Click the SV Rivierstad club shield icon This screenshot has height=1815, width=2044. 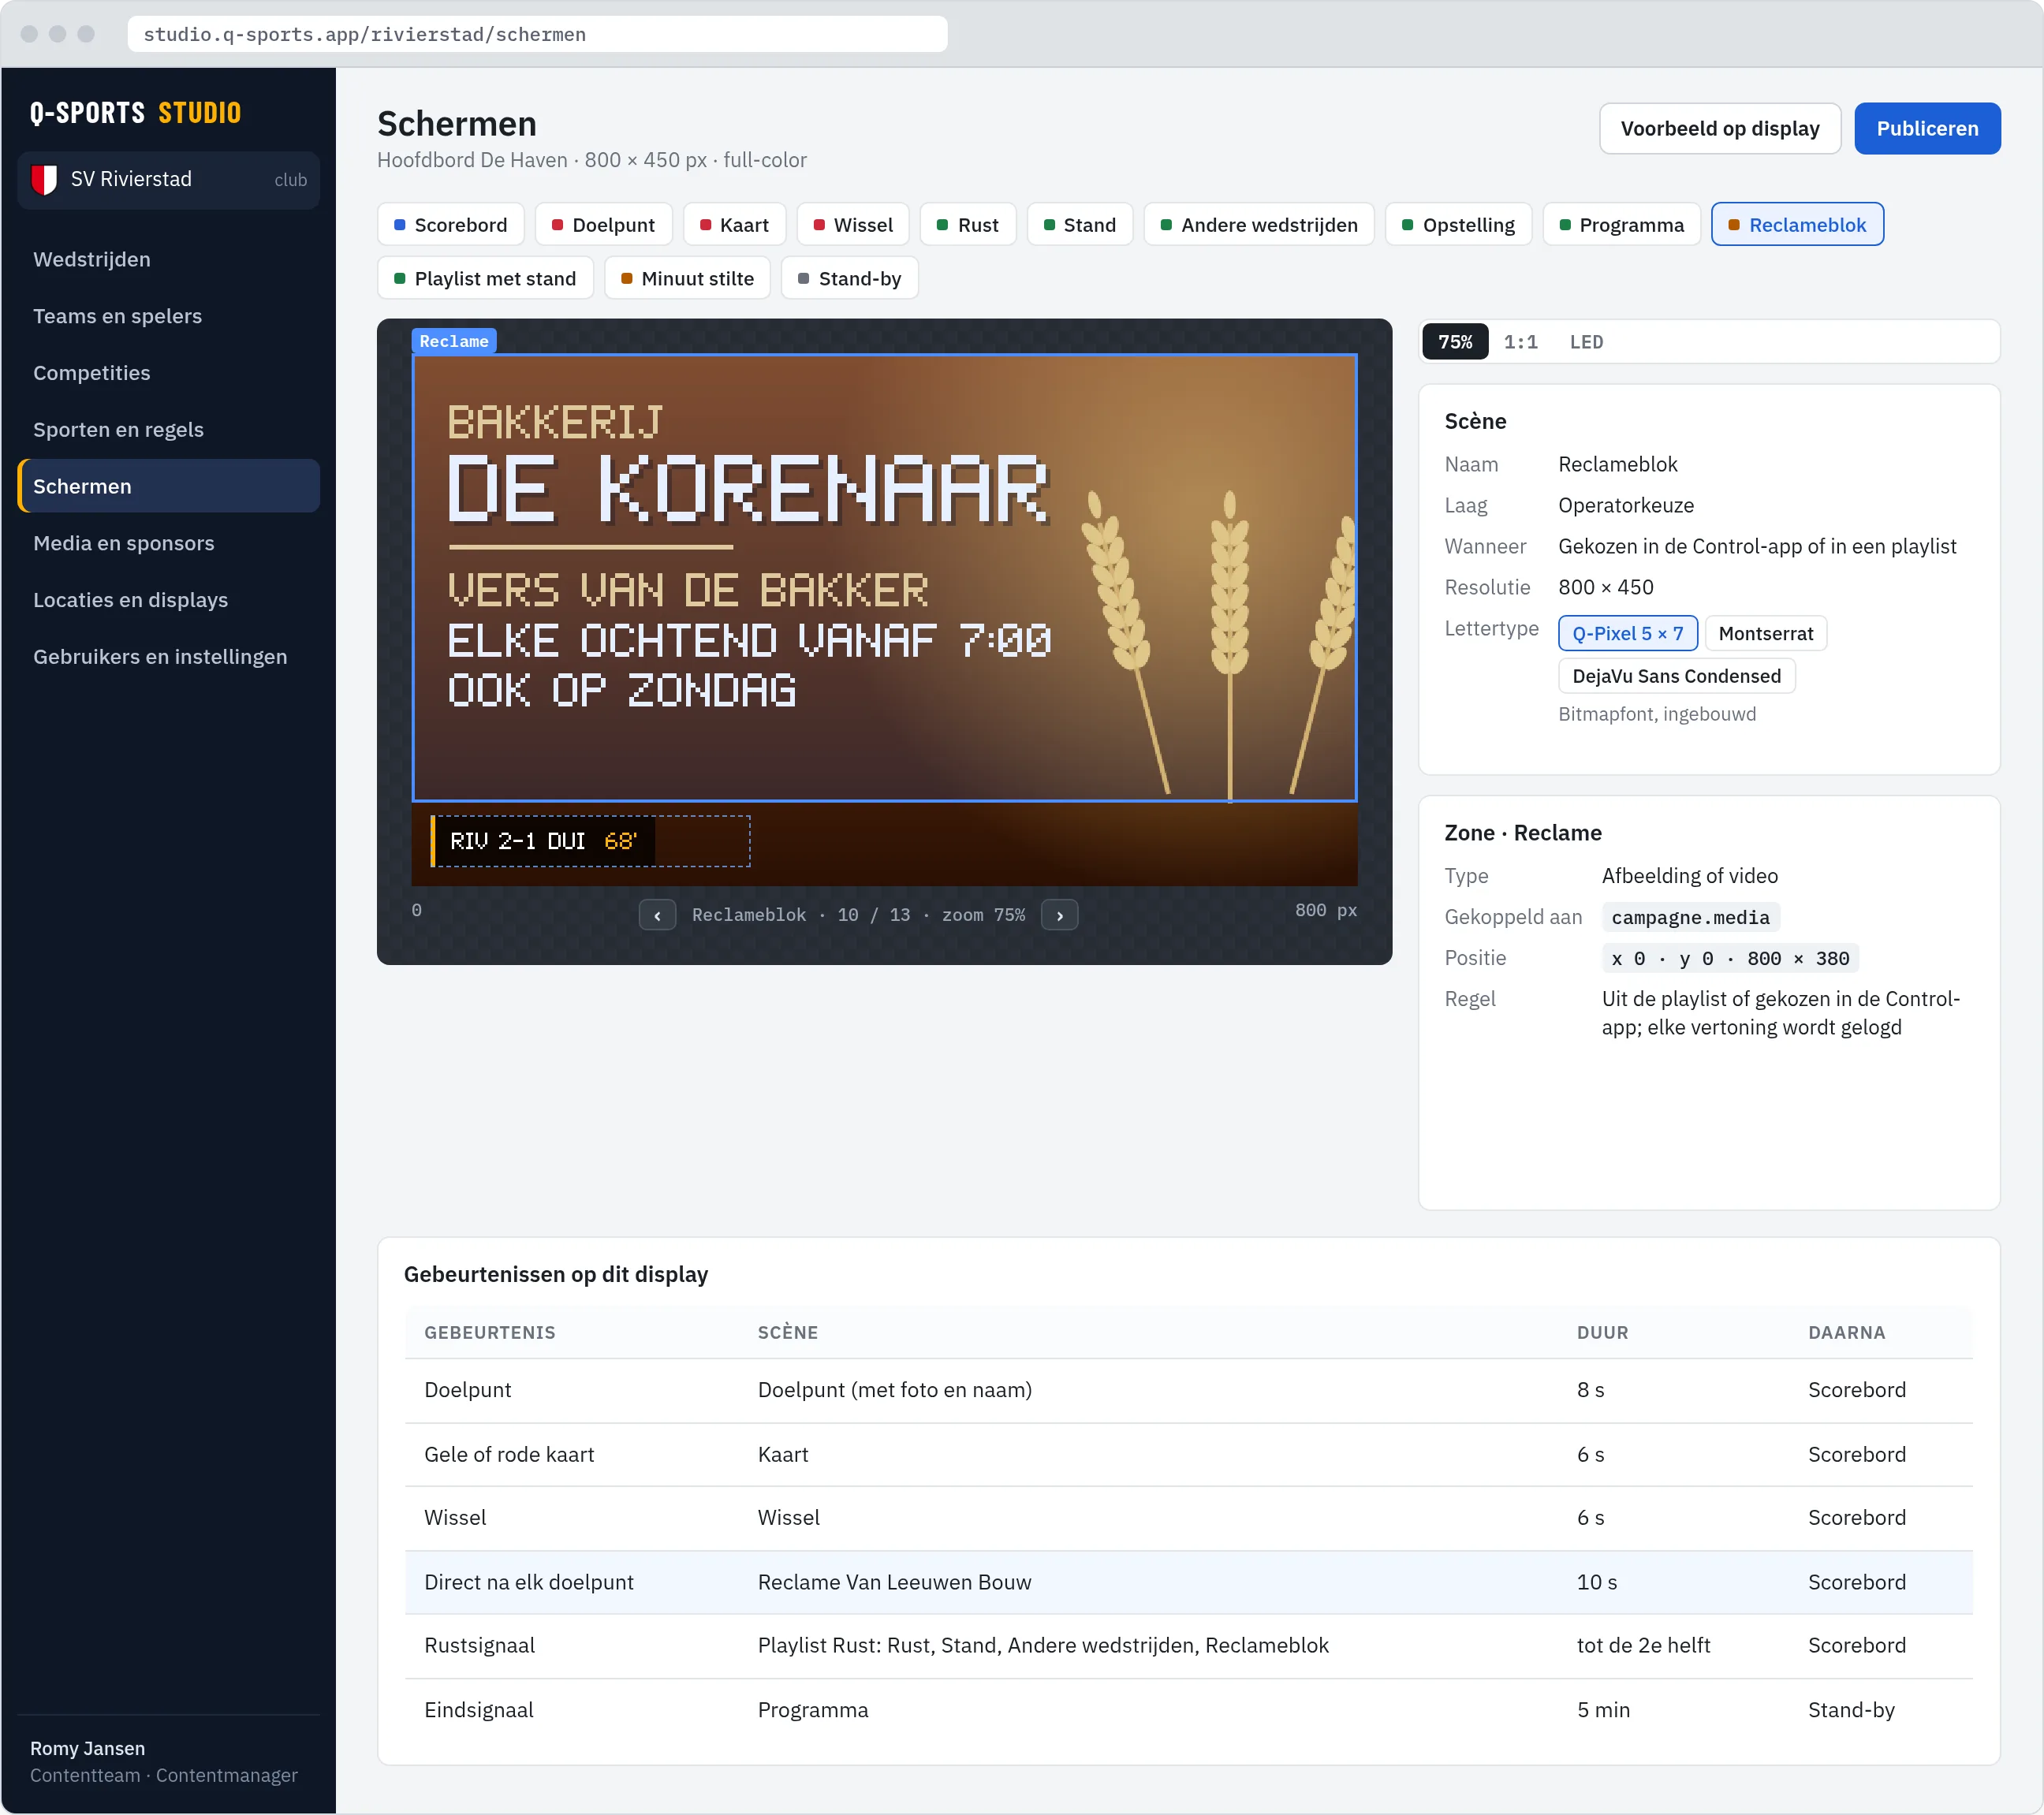(x=44, y=180)
